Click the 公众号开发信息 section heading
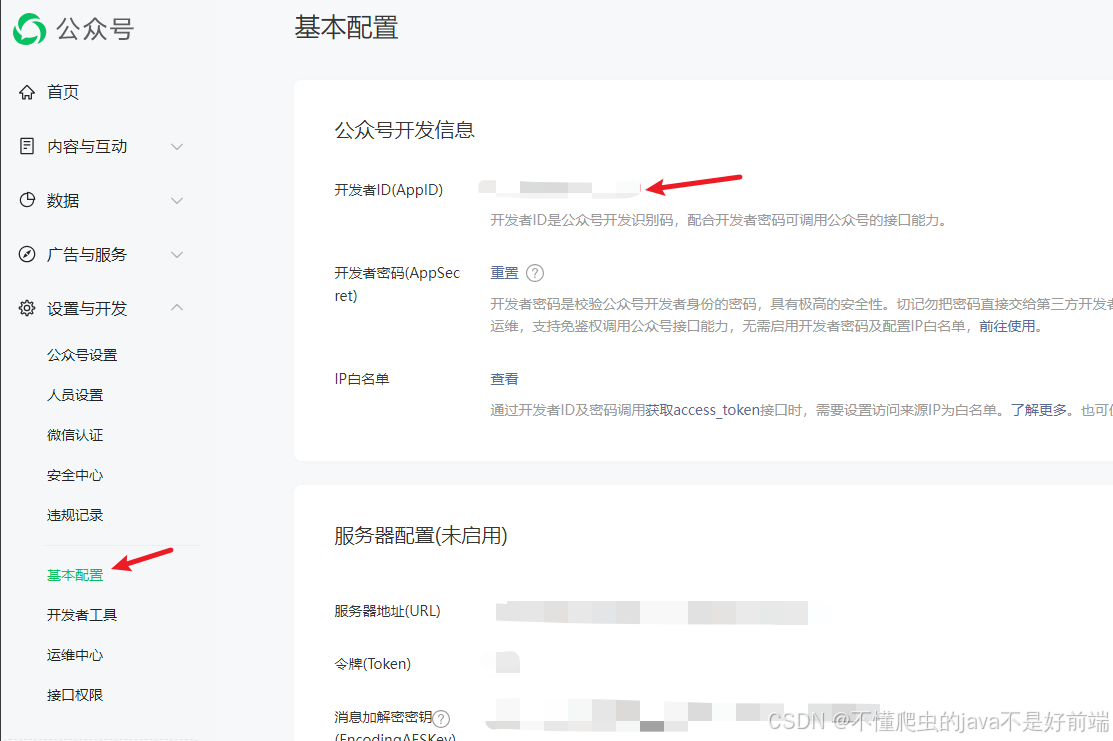The image size is (1113, 741). tap(405, 130)
